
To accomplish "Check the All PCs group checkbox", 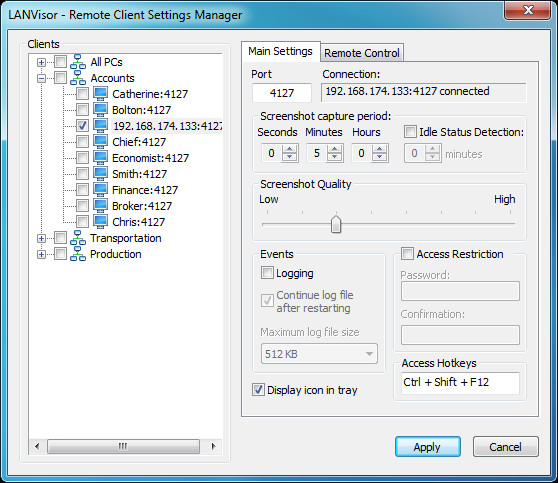I will (x=60, y=62).
